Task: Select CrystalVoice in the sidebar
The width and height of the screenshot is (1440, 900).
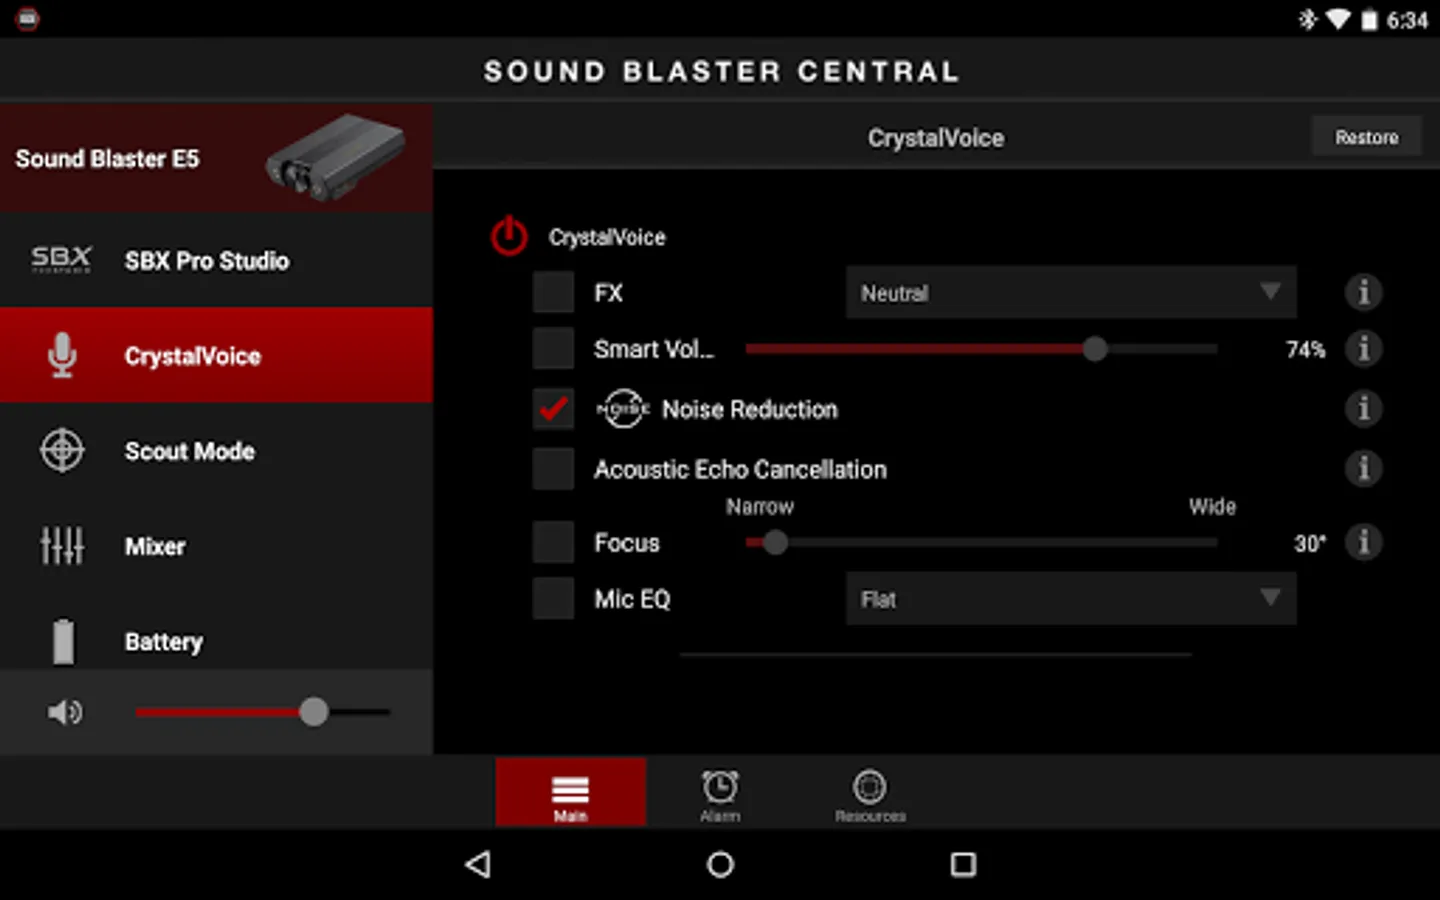Action: point(216,355)
